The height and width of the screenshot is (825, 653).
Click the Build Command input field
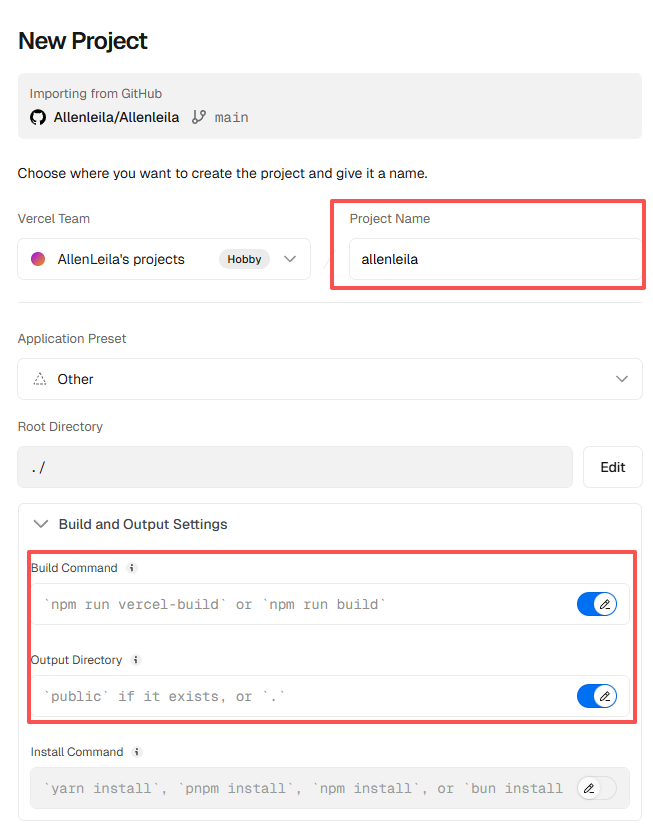tap(300, 604)
